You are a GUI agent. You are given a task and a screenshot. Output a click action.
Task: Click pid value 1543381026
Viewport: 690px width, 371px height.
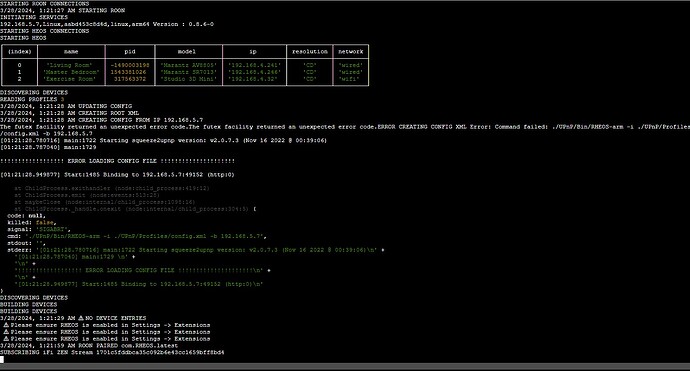coord(128,72)
